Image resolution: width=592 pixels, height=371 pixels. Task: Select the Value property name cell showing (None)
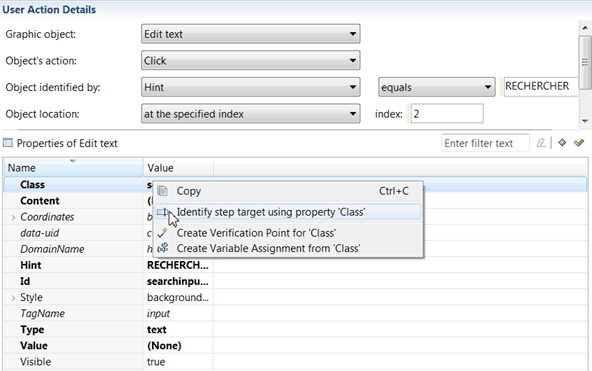point(73,346)
